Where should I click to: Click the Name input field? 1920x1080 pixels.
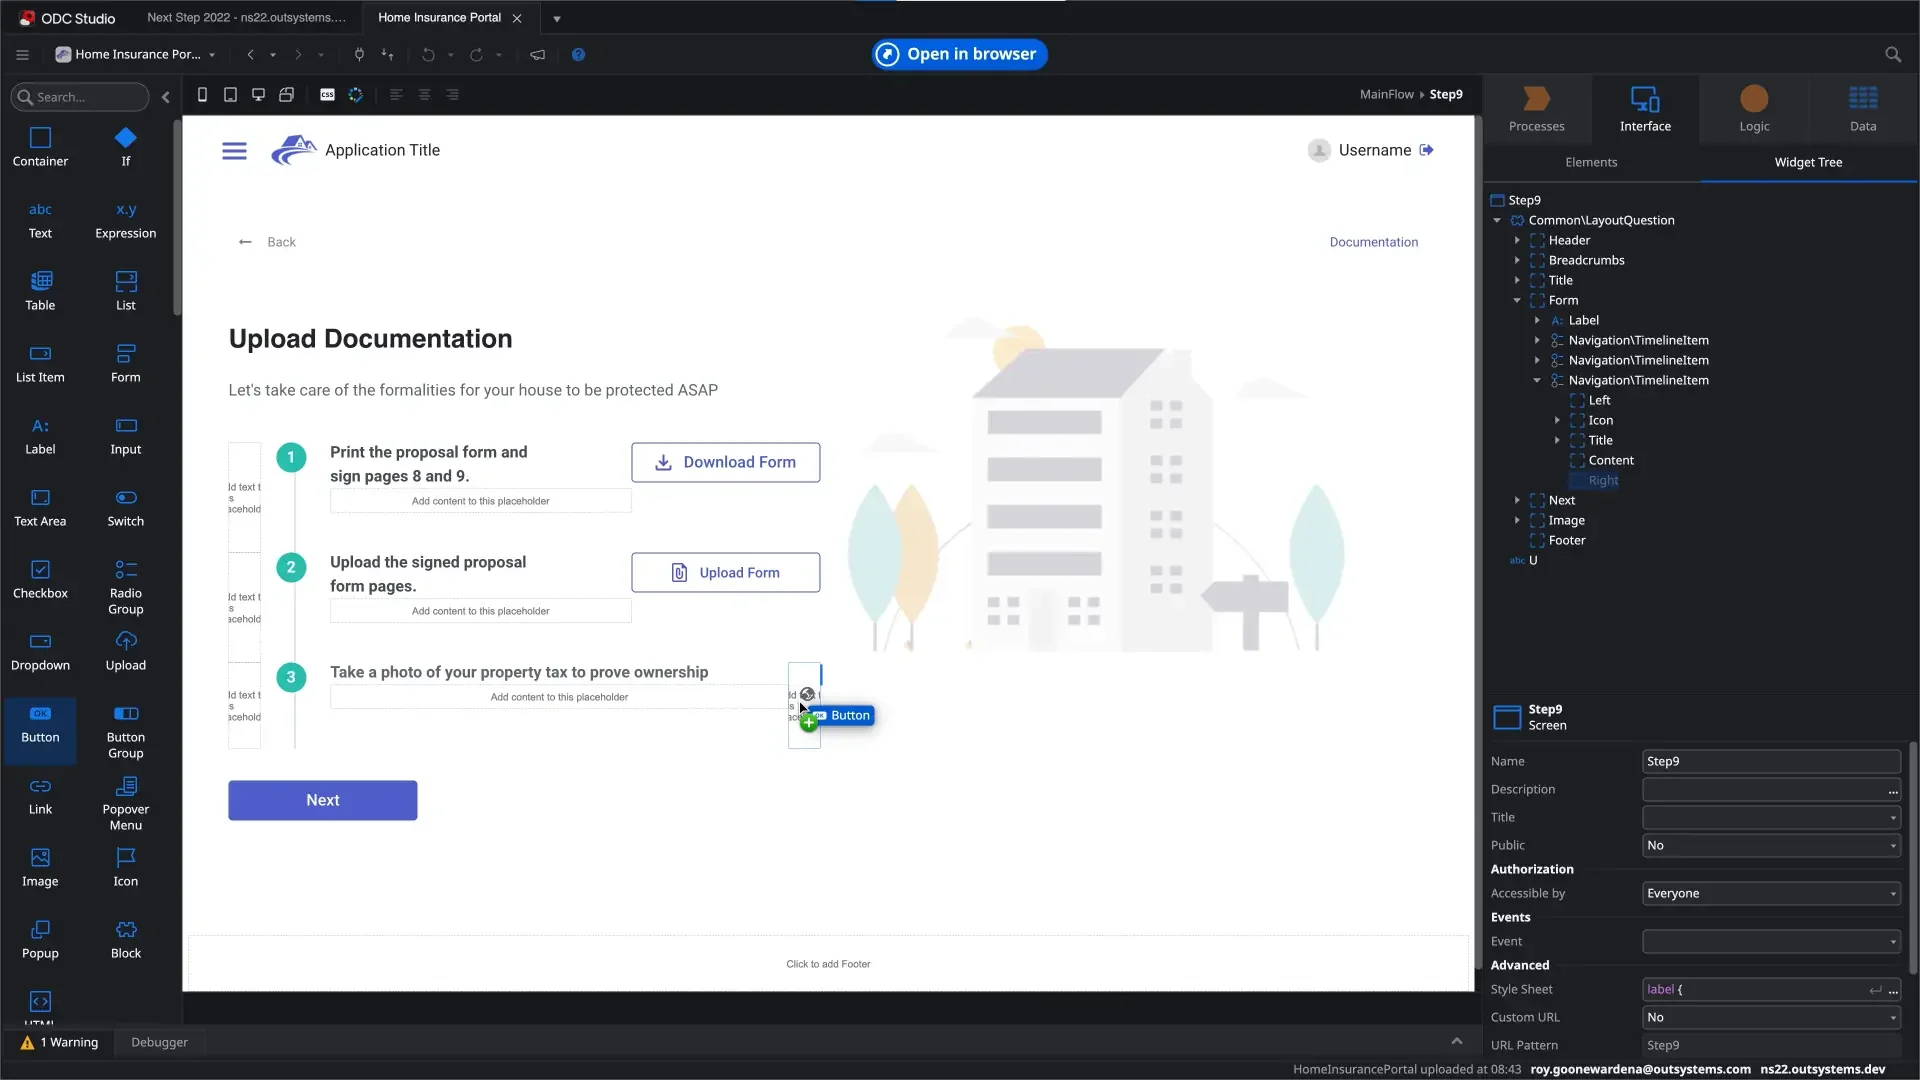click(x=1770, y=761)
